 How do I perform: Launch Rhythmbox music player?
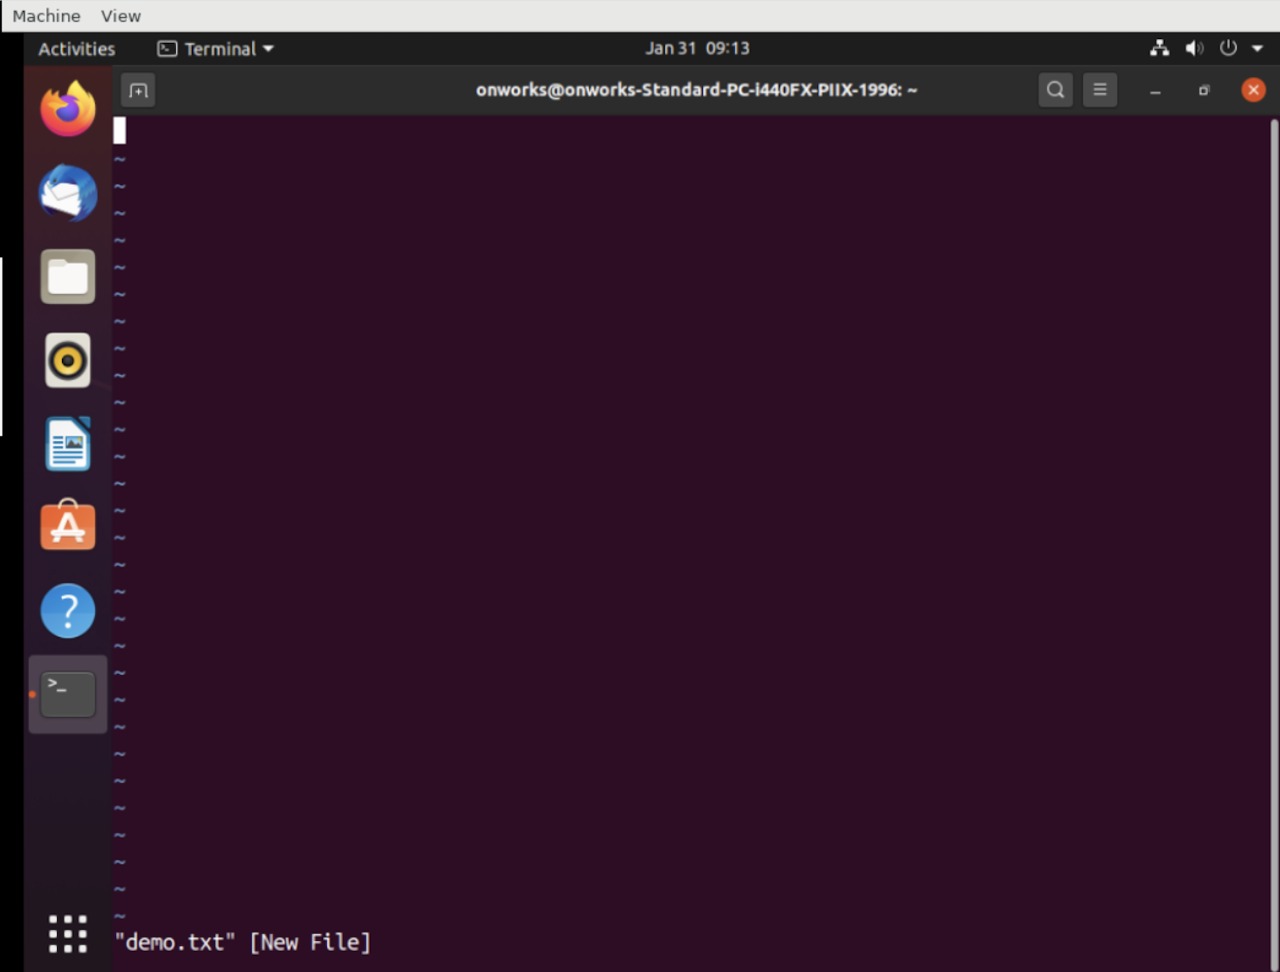coord(68,360)
